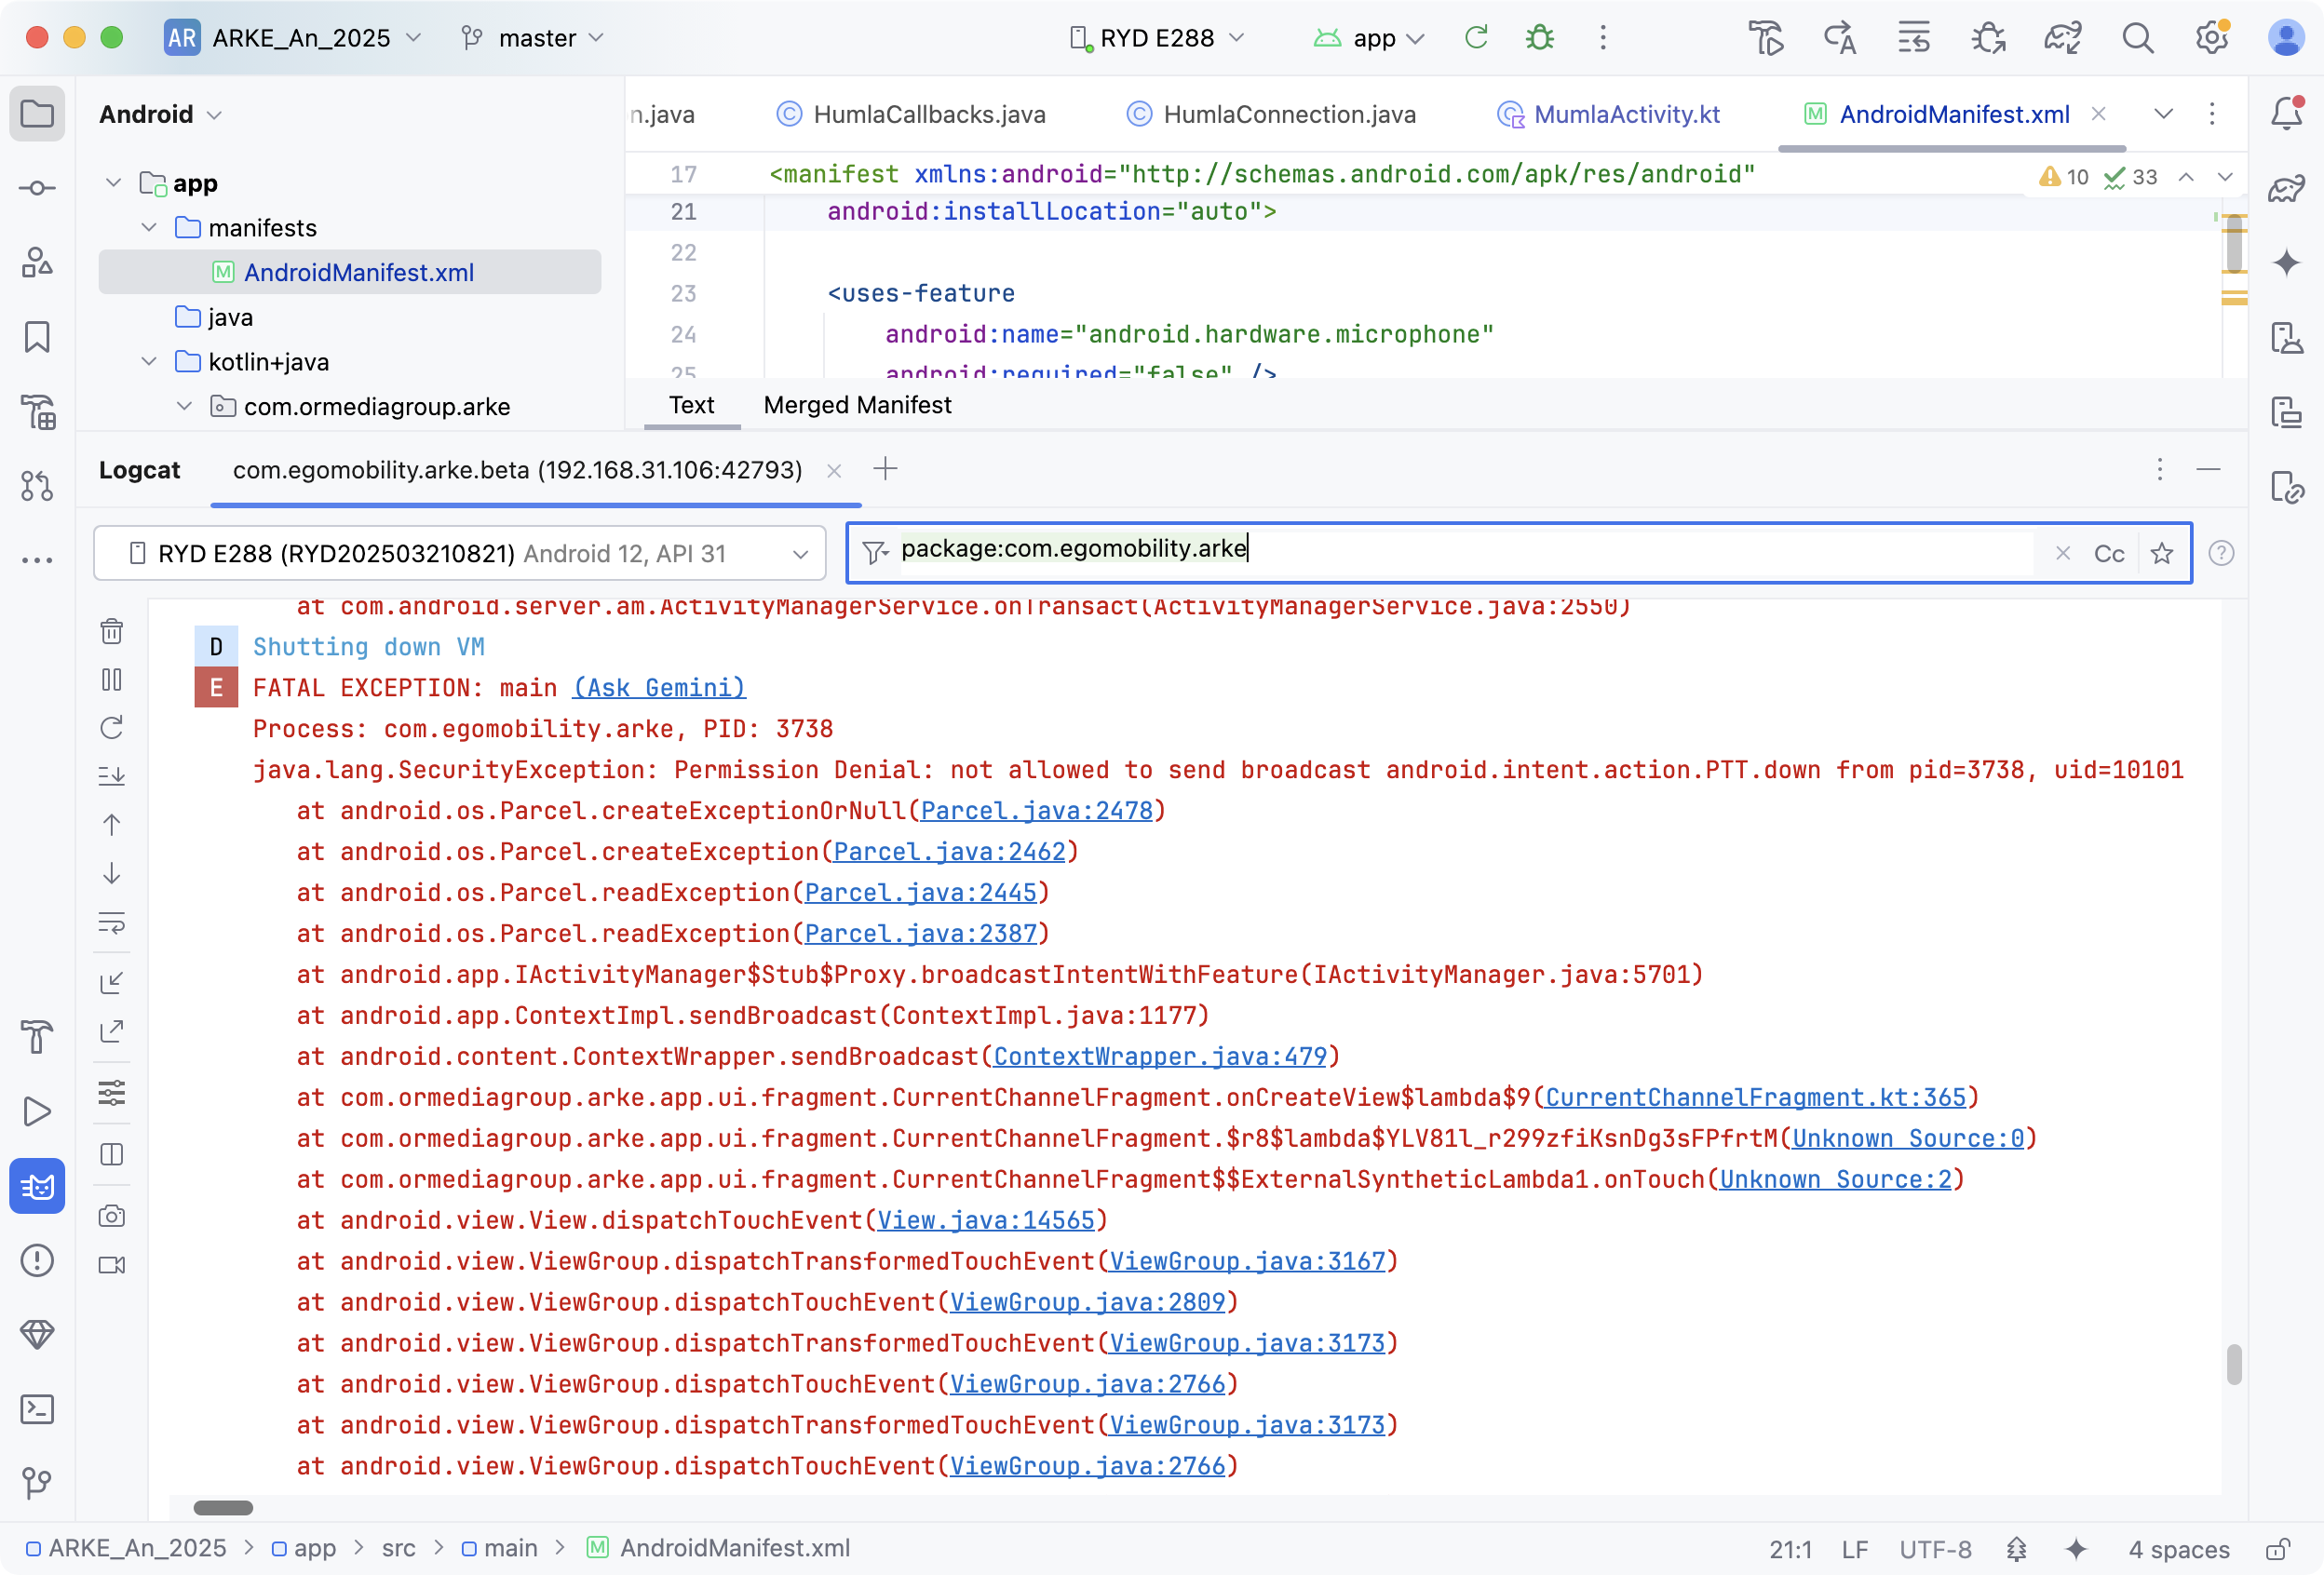The image size is (2324, 1575).
Task: Switch to the Merged Manifest tab
Action: (857, 405)
